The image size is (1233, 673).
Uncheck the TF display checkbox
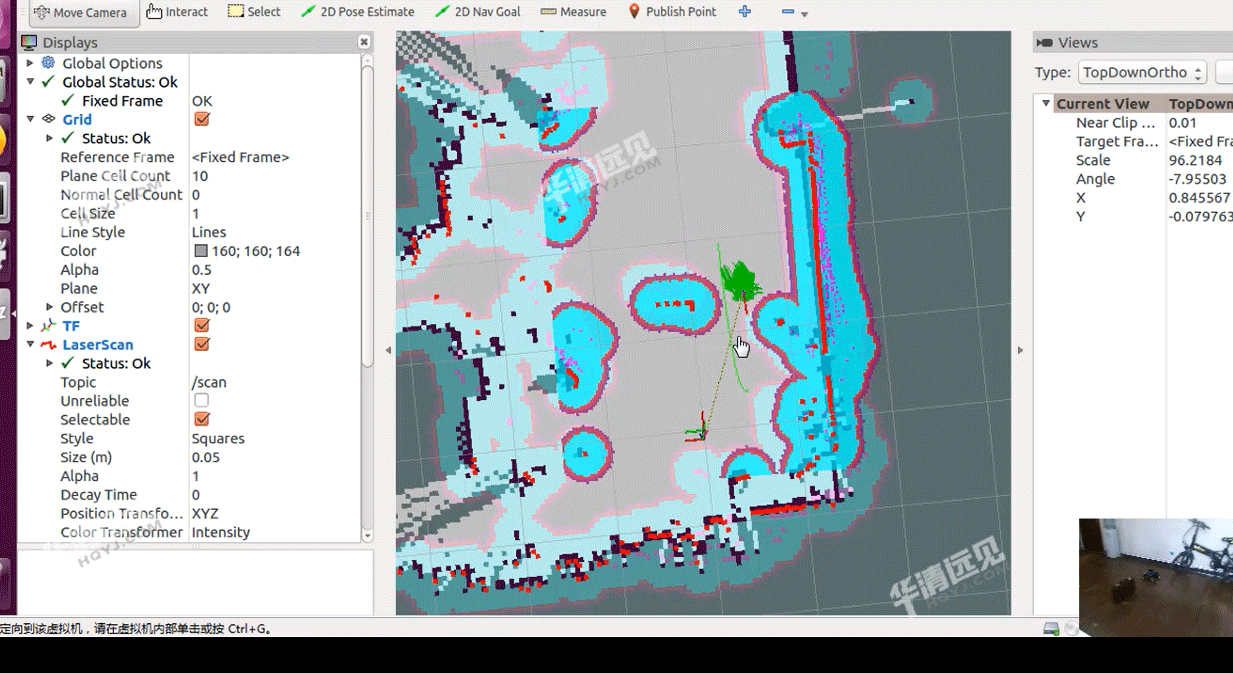202,326
